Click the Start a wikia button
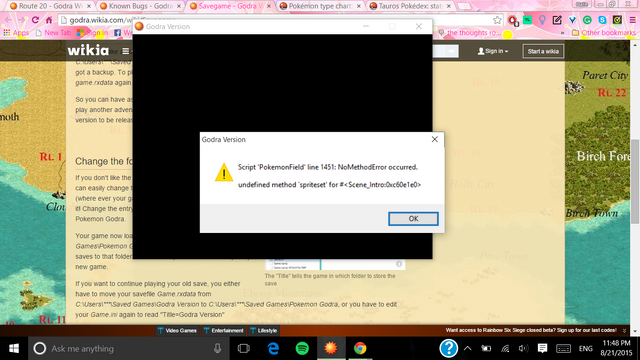This screenshot has width=640, height=360. [543, 51]
